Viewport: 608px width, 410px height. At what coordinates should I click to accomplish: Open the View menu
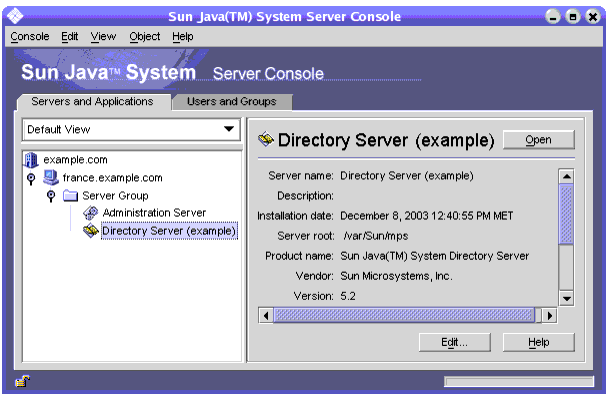[x=103, y=36]
